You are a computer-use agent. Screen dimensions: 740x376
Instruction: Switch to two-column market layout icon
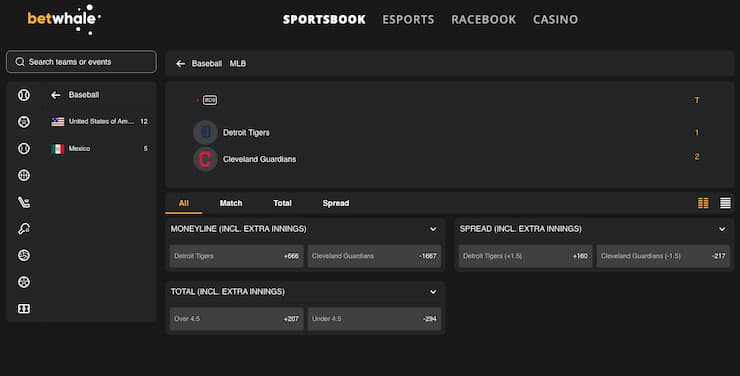[703, 203]
